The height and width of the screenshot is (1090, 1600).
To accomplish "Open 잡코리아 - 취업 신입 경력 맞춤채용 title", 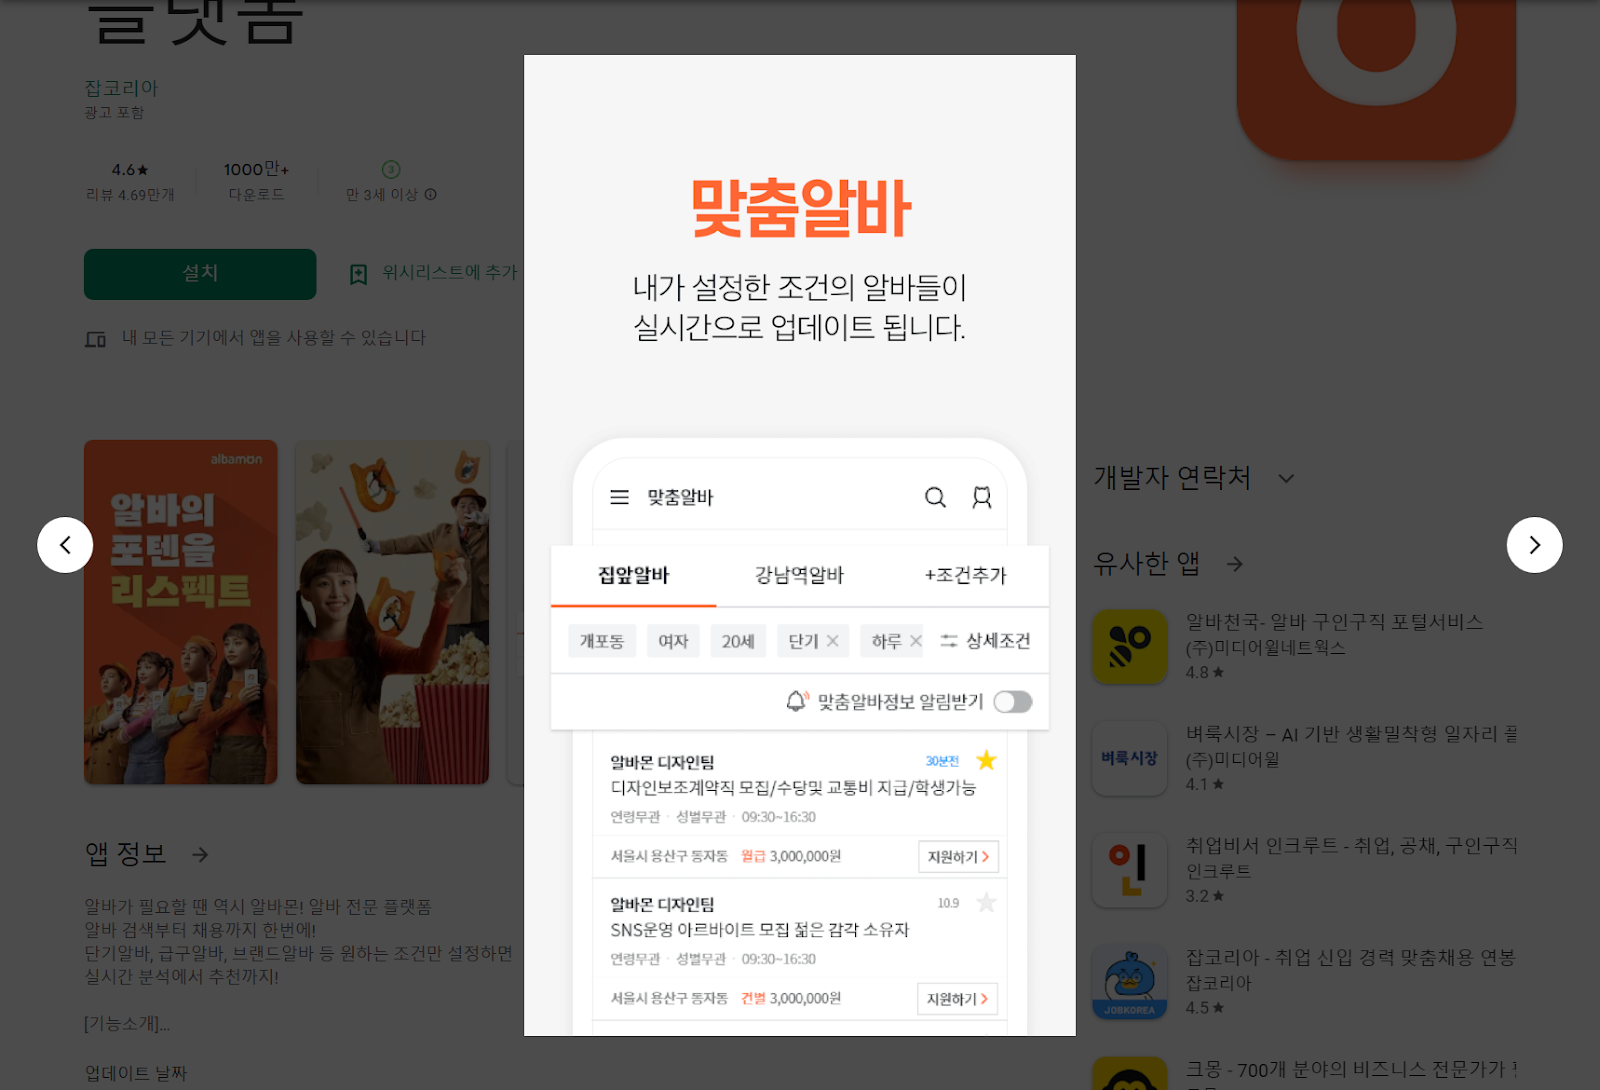I will click(x=1351, y=958).
